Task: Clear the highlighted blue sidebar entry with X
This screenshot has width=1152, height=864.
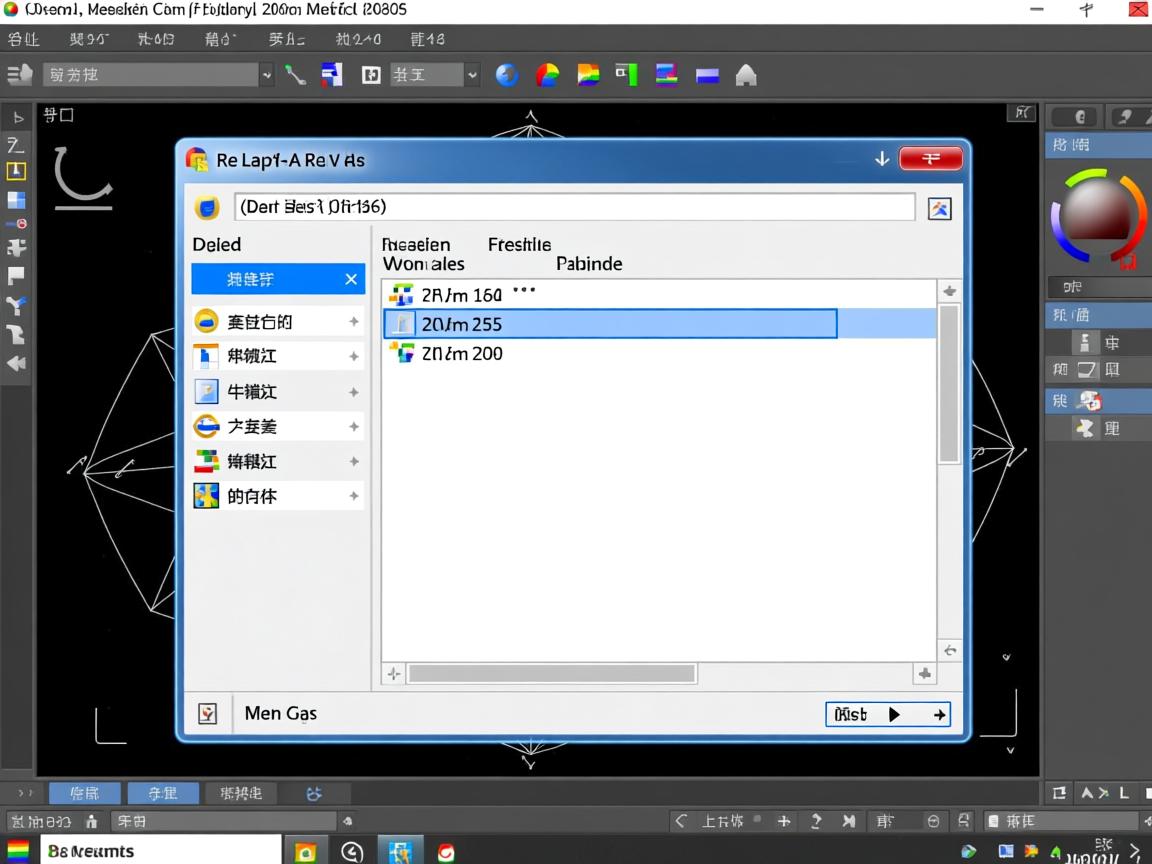Action: [351, 279]
